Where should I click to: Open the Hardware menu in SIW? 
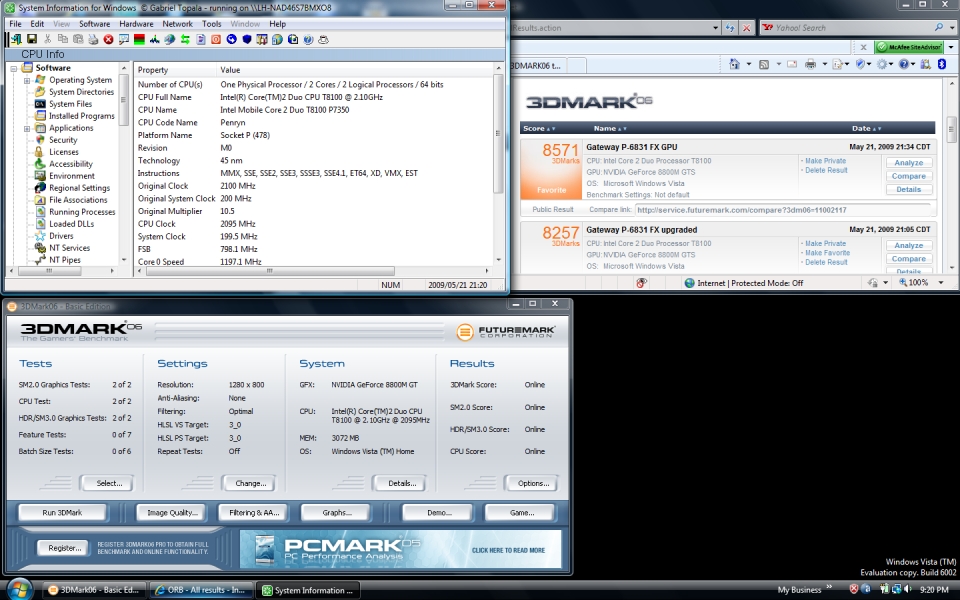(x=137, y=24)
